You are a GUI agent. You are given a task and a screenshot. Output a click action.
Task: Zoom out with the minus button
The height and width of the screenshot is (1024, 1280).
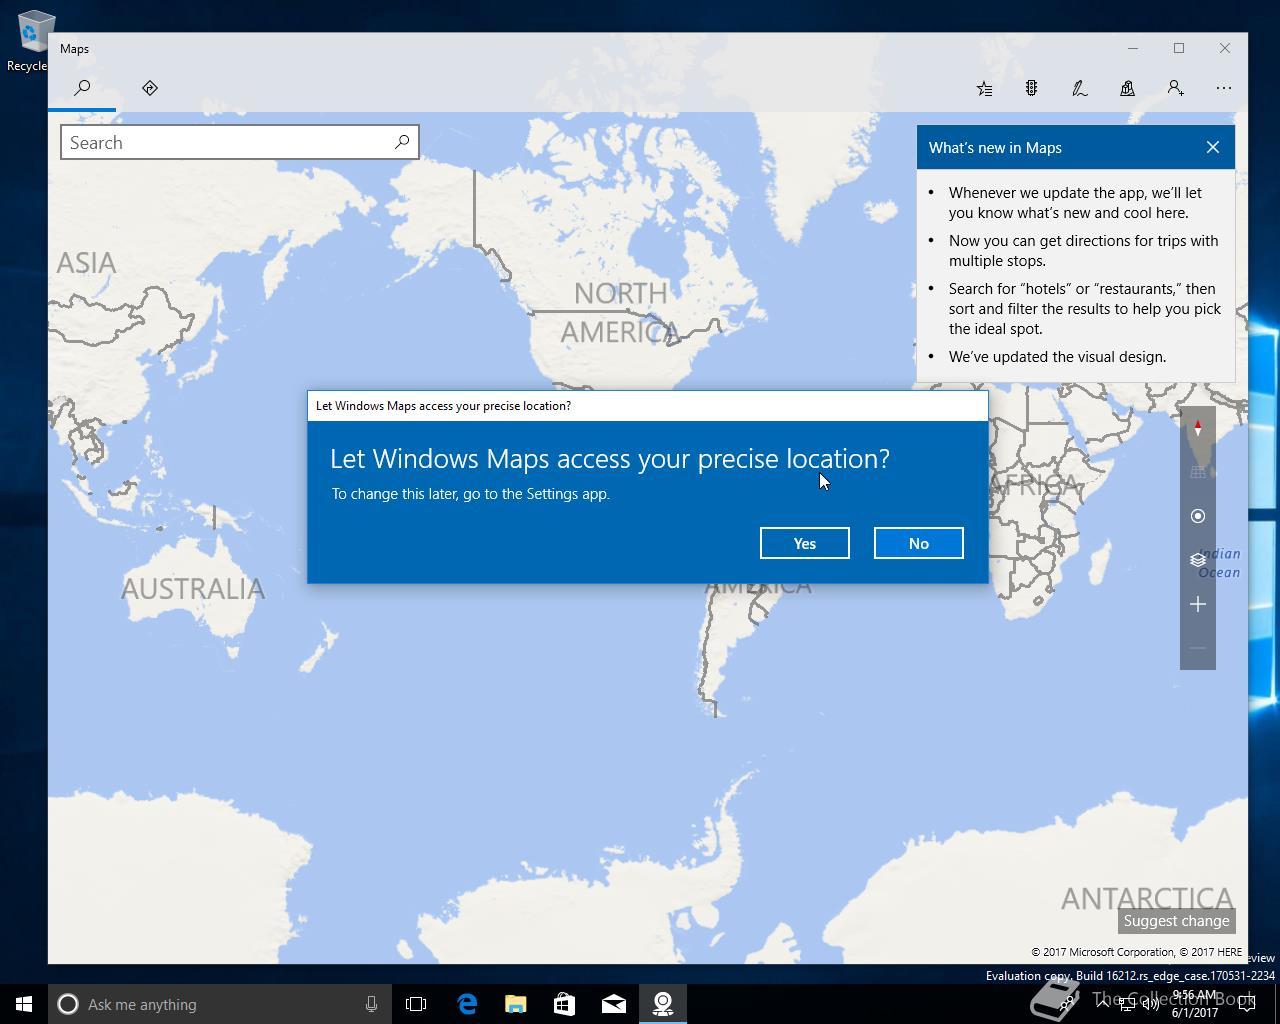1198,648
